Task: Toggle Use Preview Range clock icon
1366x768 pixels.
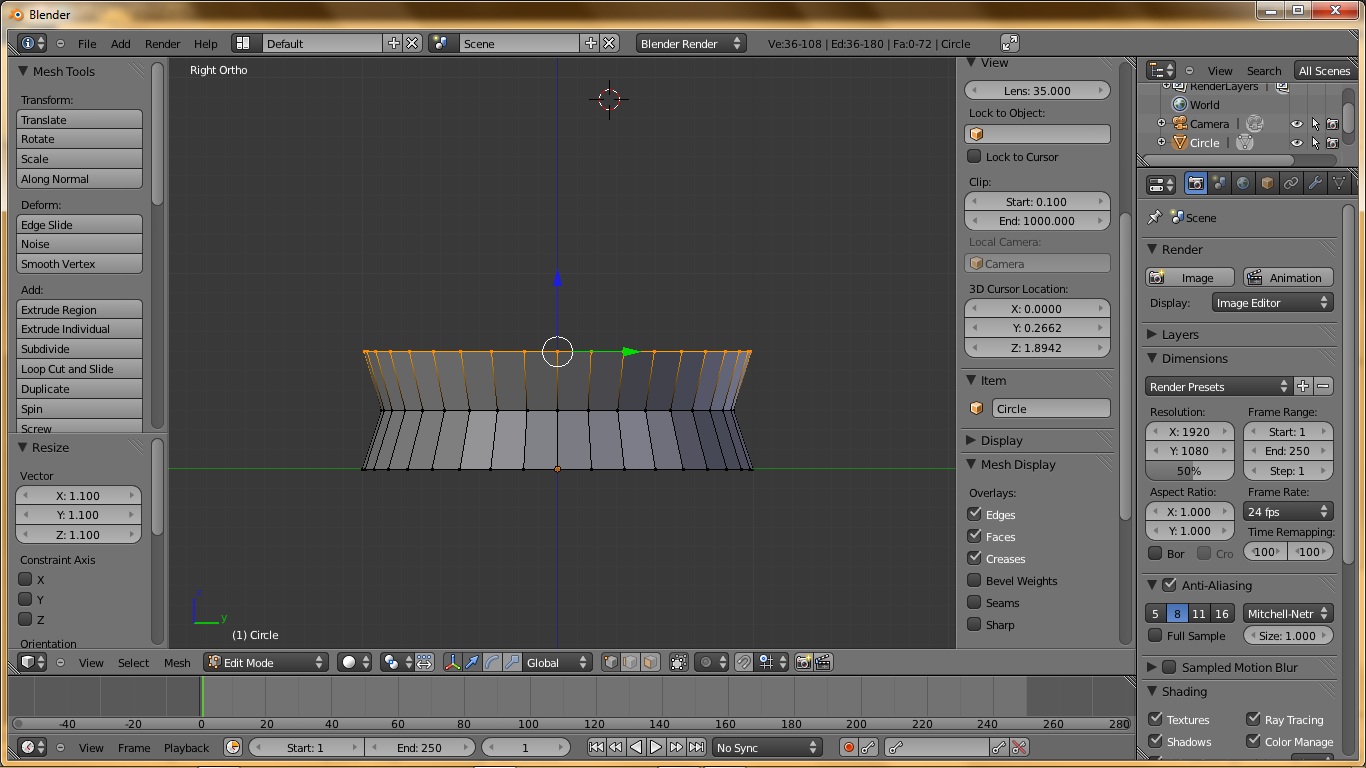Action: 233,747
